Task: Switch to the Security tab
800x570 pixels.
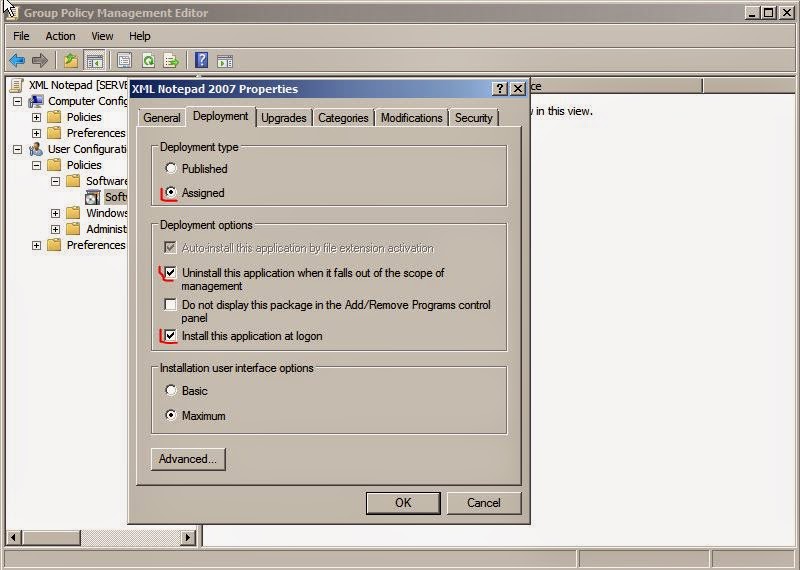Action: coord(473,117)
